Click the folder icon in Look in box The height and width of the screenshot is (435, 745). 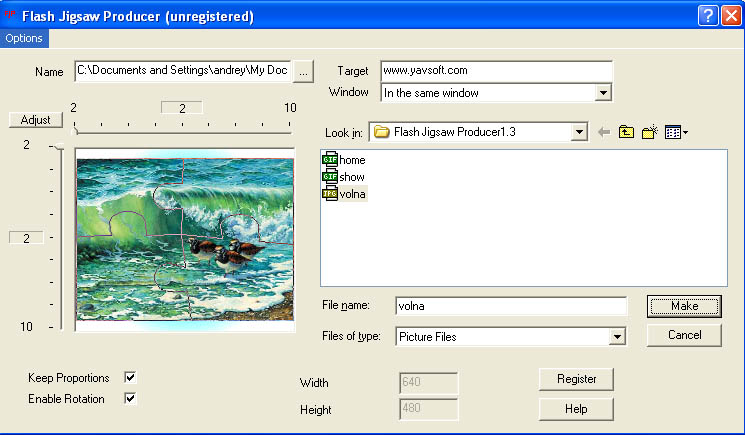tap(382, 132)
